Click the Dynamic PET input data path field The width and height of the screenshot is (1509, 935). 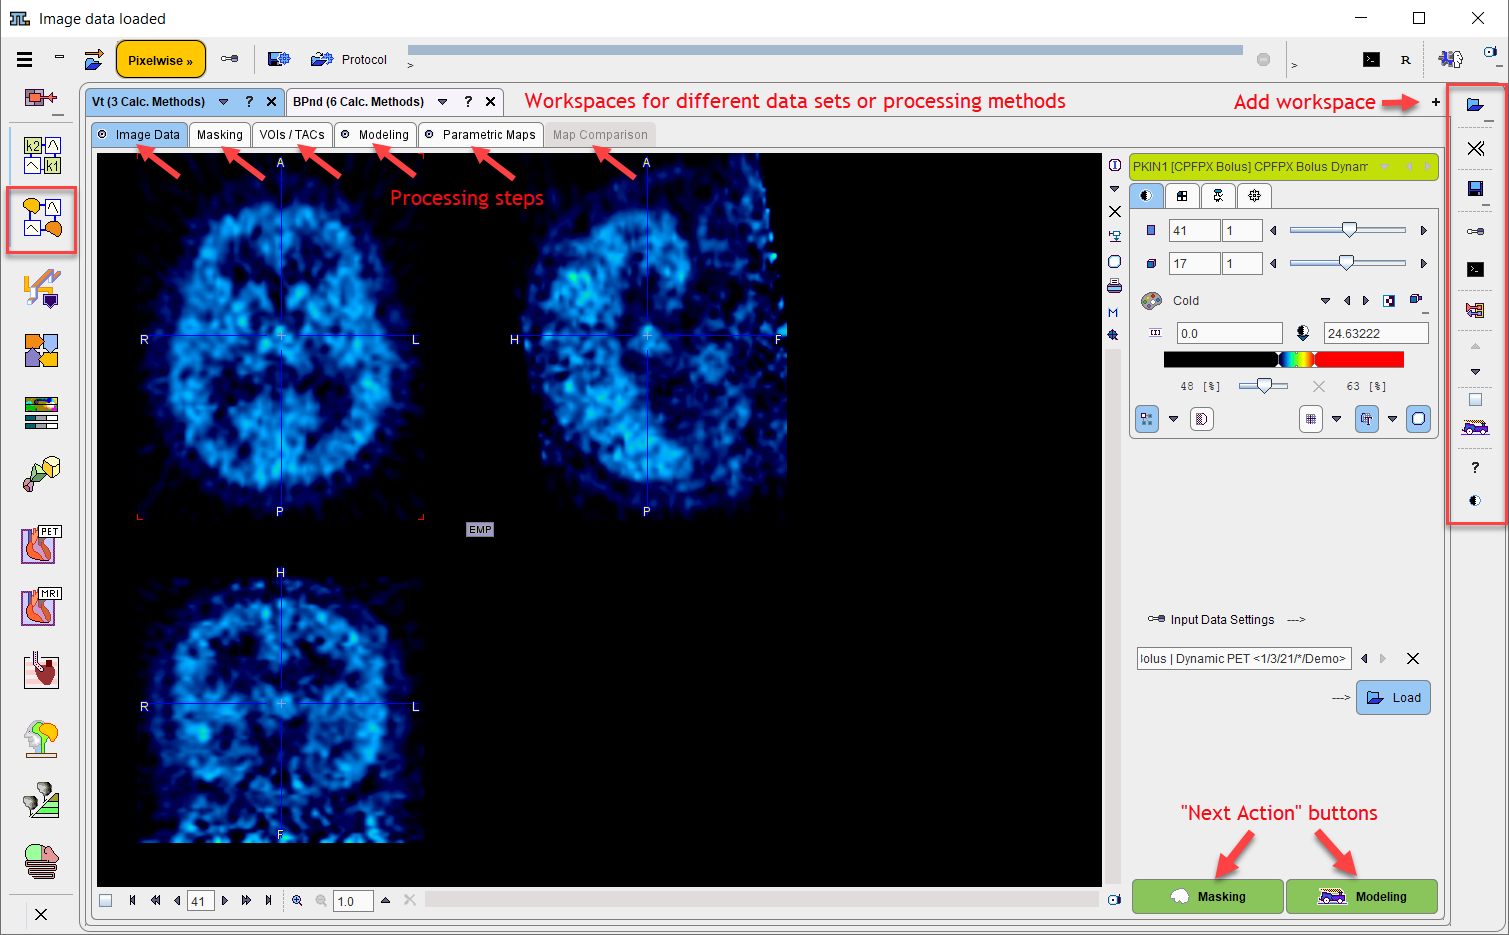point(1244,659)
